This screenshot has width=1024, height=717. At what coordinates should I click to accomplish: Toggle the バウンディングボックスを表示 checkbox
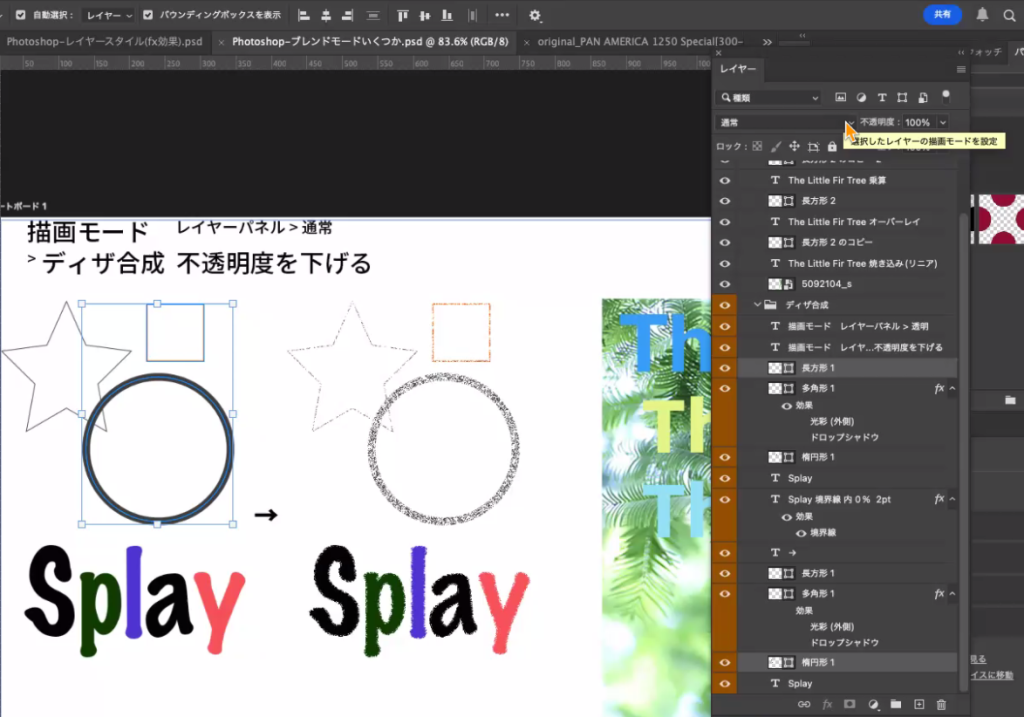(x=148, y=15)
